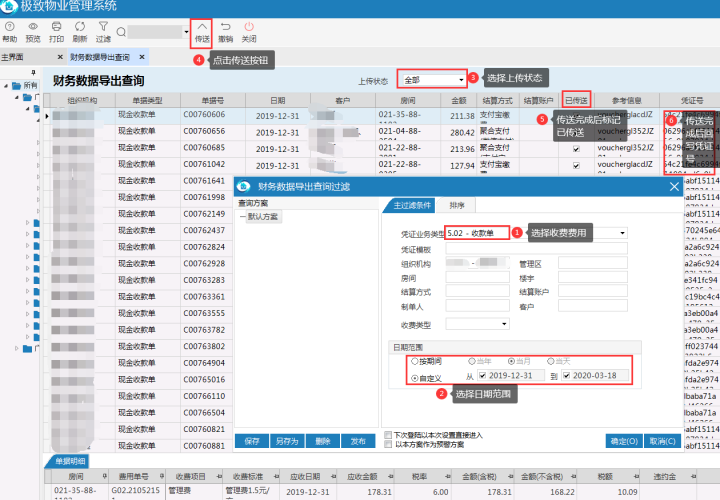Enable 以本方案作为预警方案 checkbox
The width and height of the screenshot is (720, 500).
(x=388, y=444)
